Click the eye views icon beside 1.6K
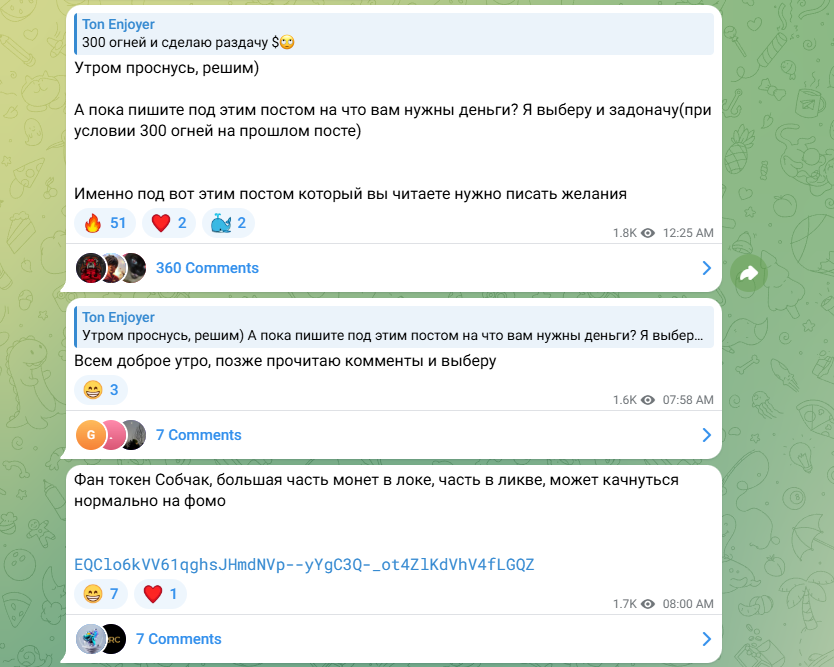The image size is (834, 667). 648,400
